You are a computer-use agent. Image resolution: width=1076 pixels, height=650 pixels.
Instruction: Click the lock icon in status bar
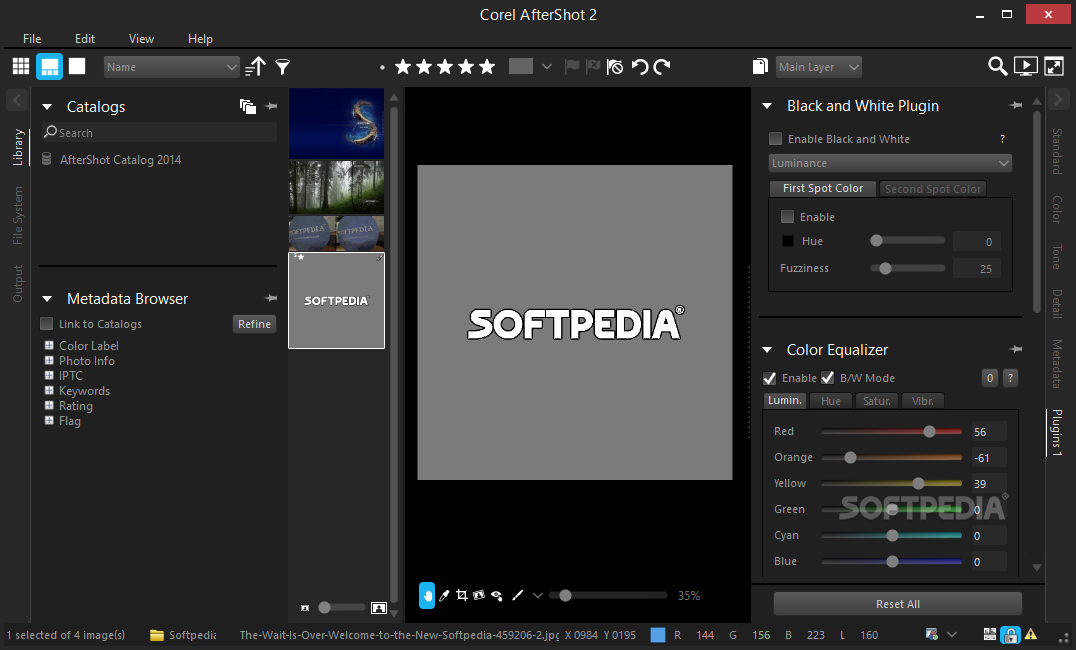coord(1009,635)
